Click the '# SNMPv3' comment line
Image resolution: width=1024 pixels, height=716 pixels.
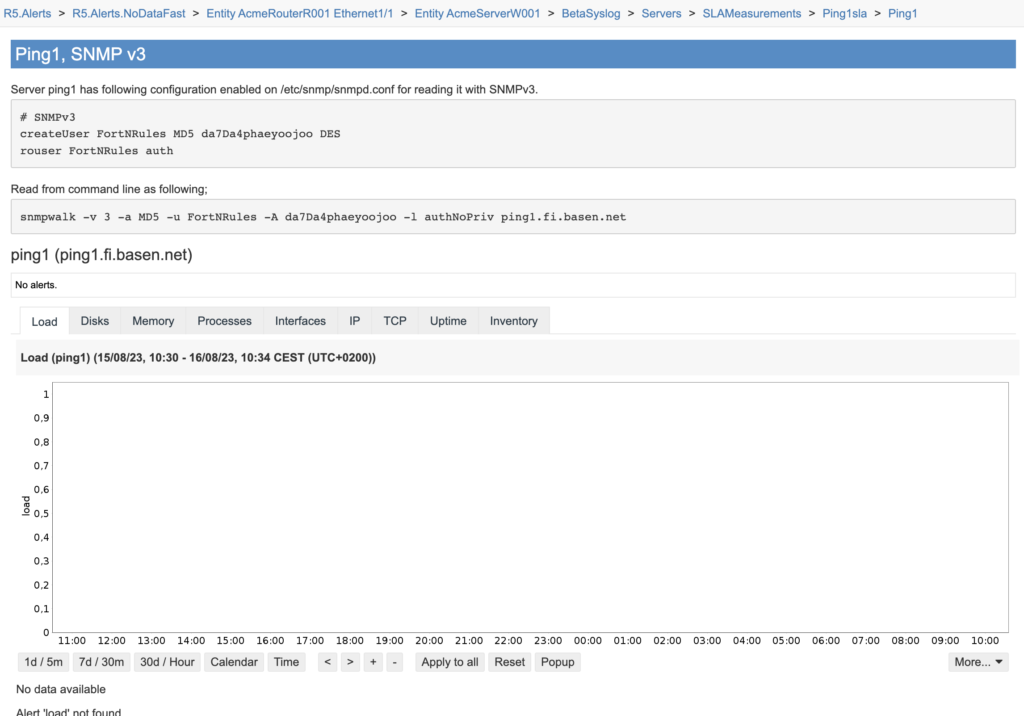tap(48, 118)
